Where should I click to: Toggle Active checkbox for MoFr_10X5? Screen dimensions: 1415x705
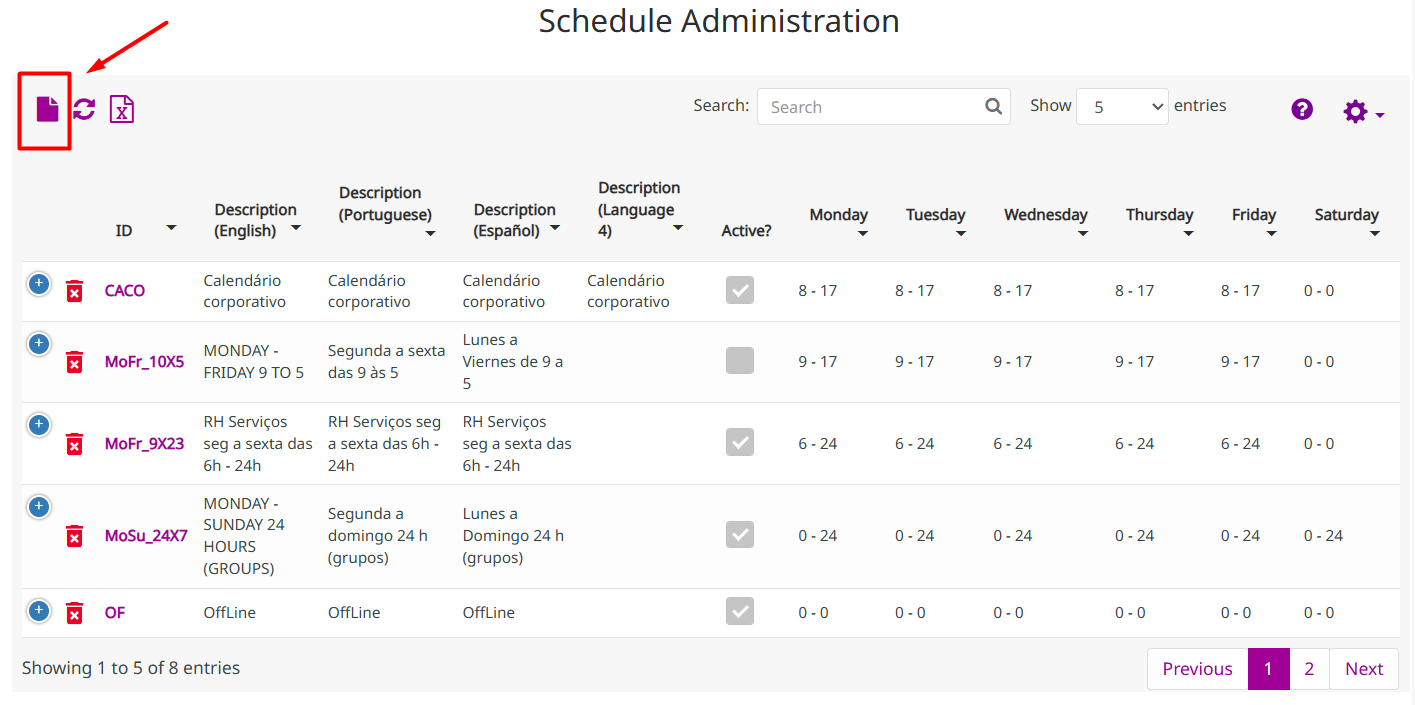[x=740, y=361]
